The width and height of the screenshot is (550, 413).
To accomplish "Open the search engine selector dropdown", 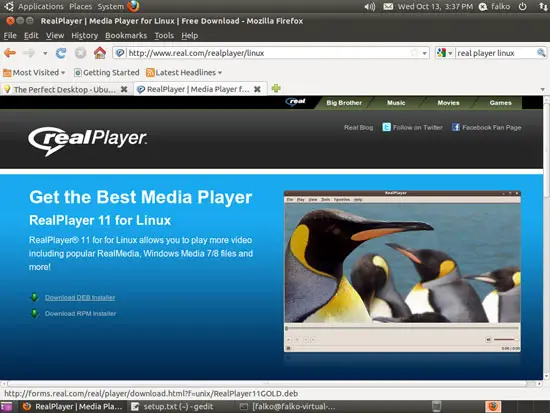I will click(444, 53).
